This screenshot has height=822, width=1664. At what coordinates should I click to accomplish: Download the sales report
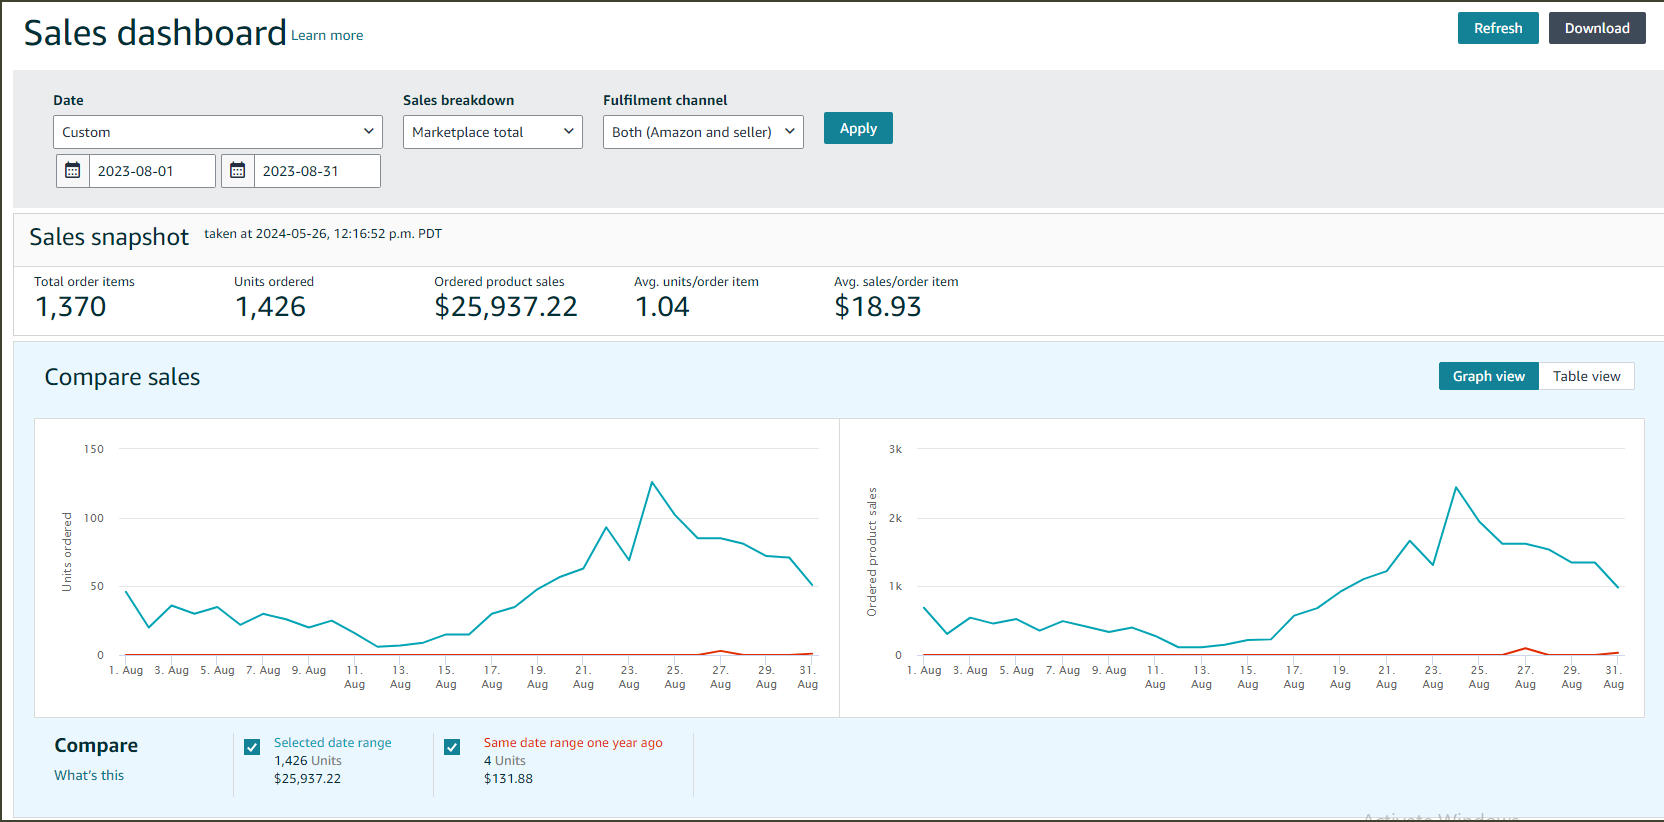pyautogui.click(x=1596, y=28)
